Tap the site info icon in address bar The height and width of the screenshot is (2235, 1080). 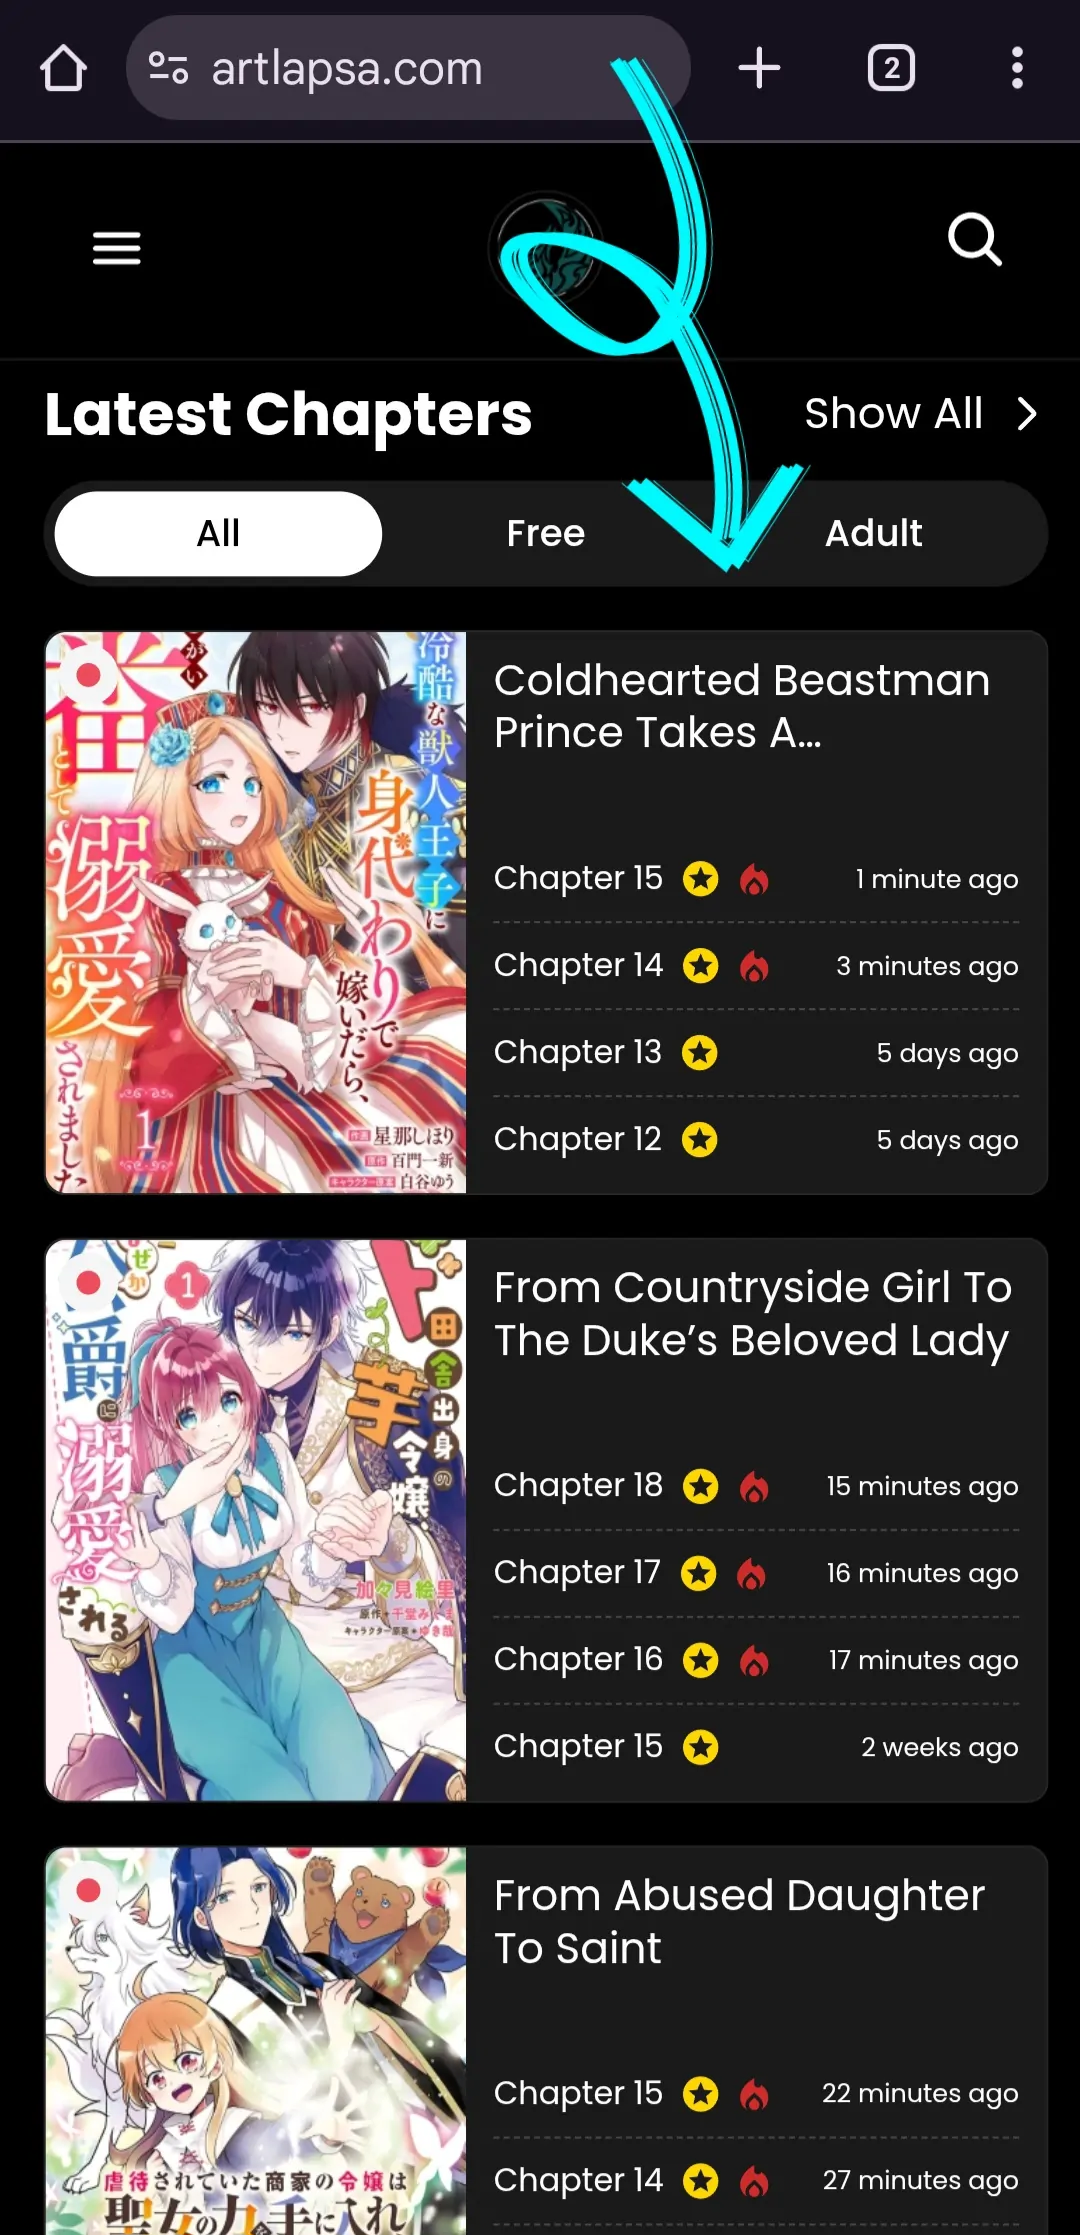tap(168, 68)
